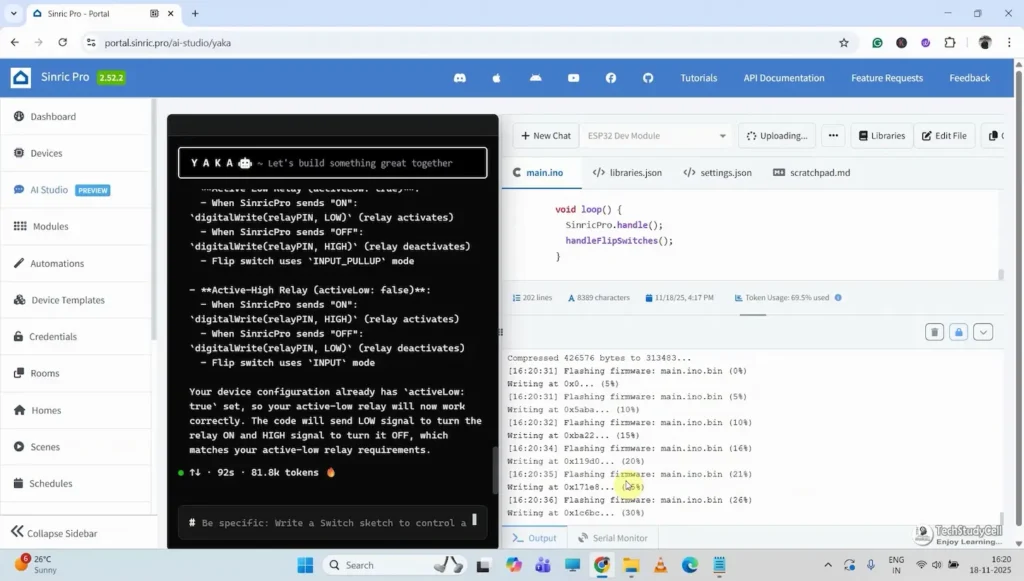Switch to the Serial Monitor tab
1024x581 pixels.
point(613,538)
